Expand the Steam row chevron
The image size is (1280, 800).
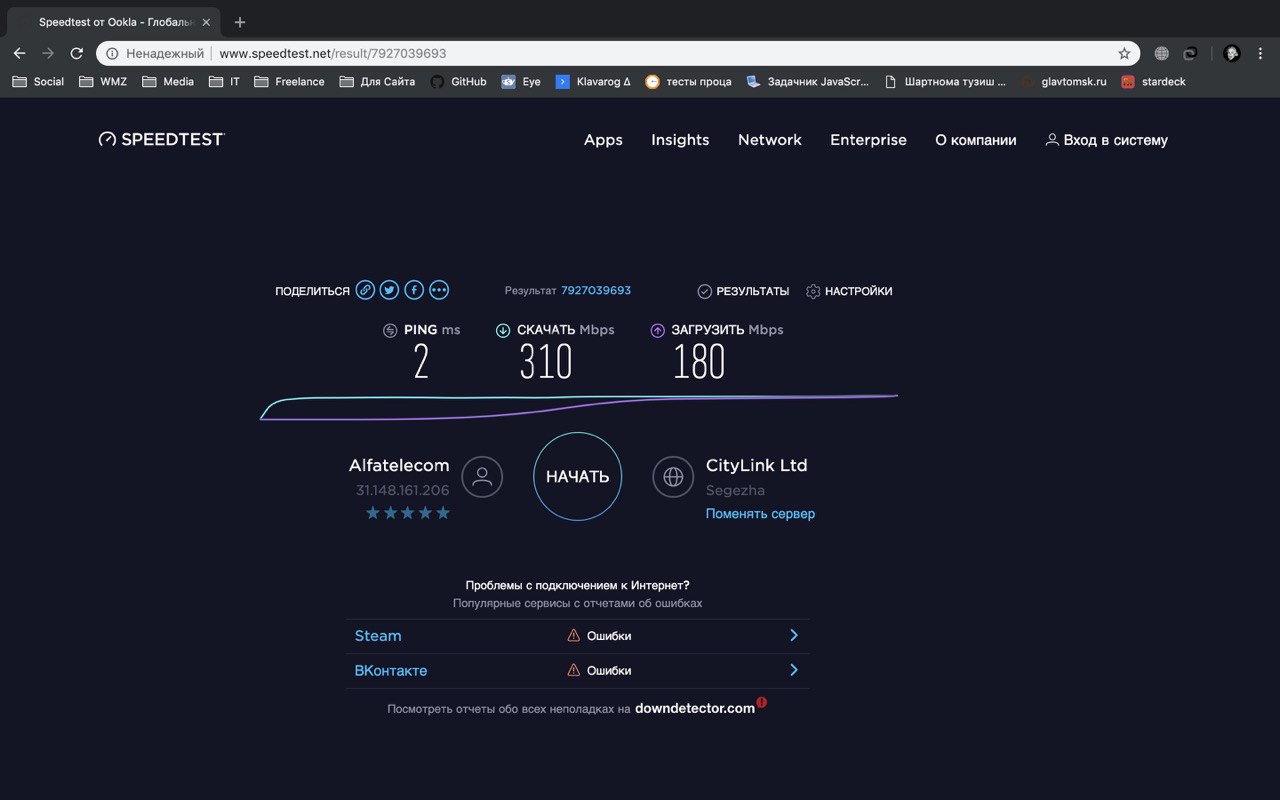(x=794, y=635)
